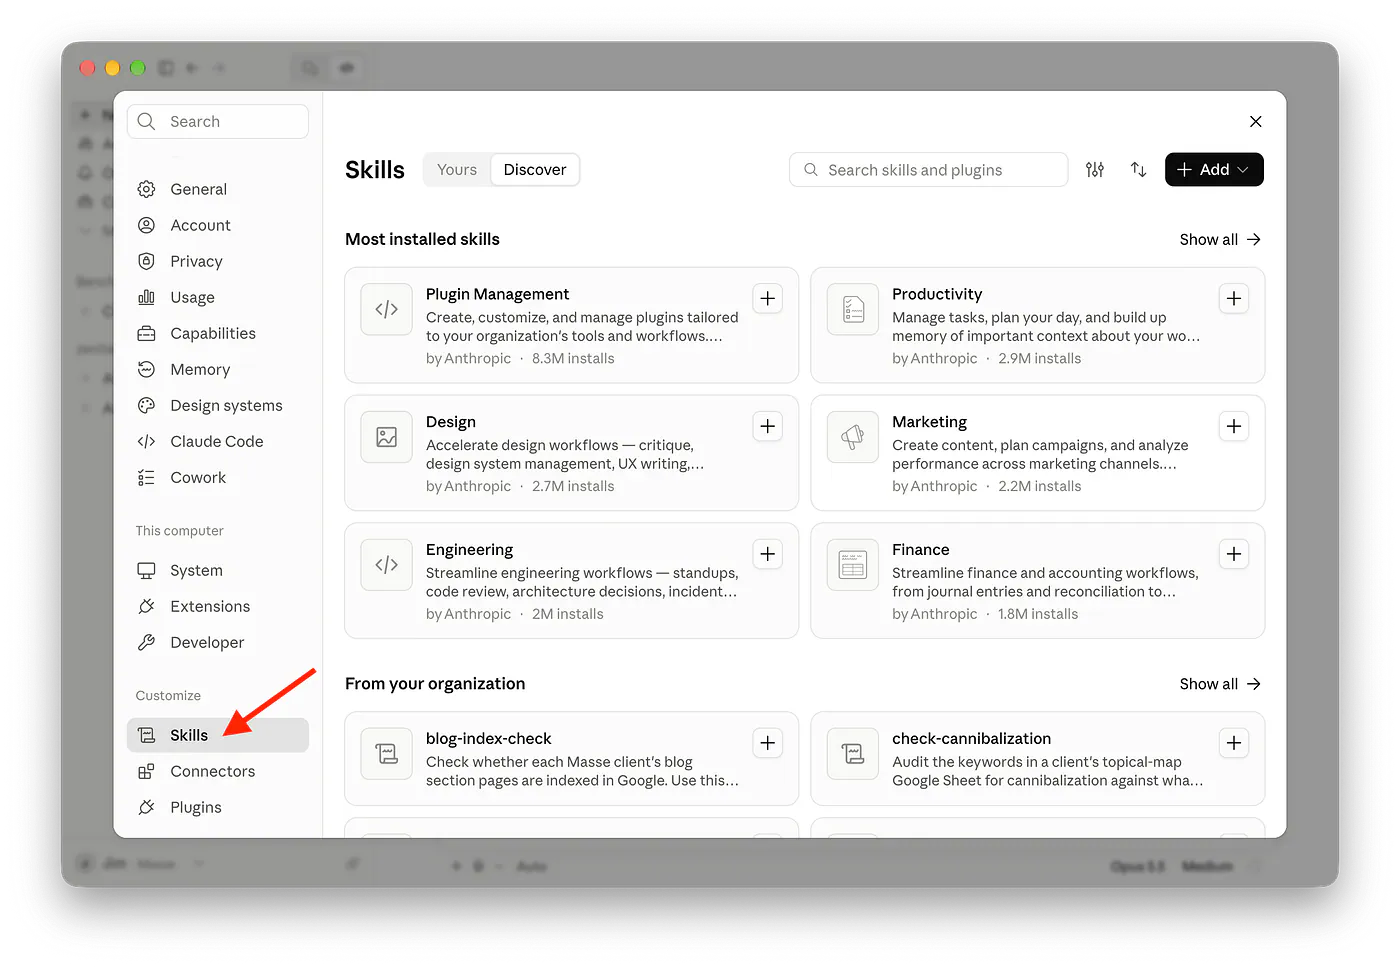Image resolution: width=1400 pixels, height=968 pixels.
Task: Click the Design image icon
Action: (x=387, y=438)
